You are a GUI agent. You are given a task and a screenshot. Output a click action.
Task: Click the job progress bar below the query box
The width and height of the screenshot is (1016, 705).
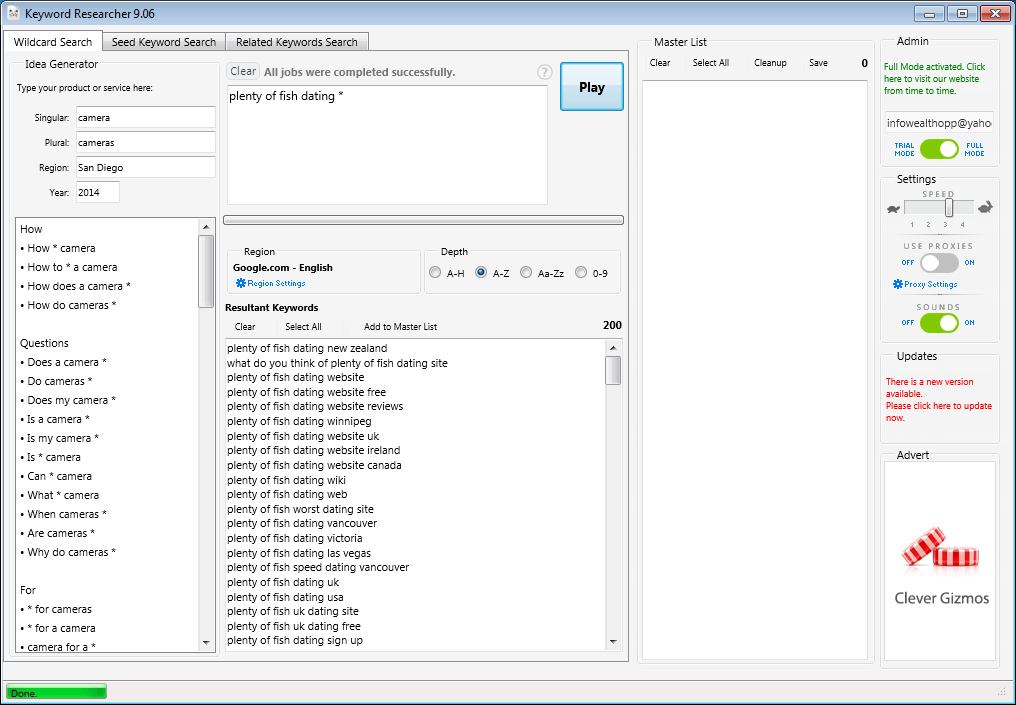point(423,220)
